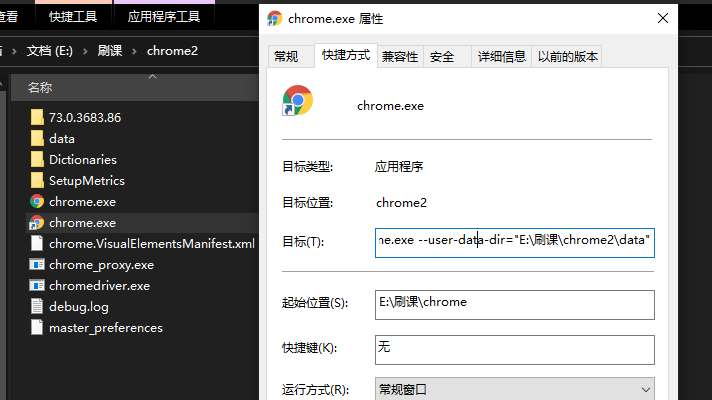Click 文档 (E:) in the address breadcrumb

pos(49,50)
